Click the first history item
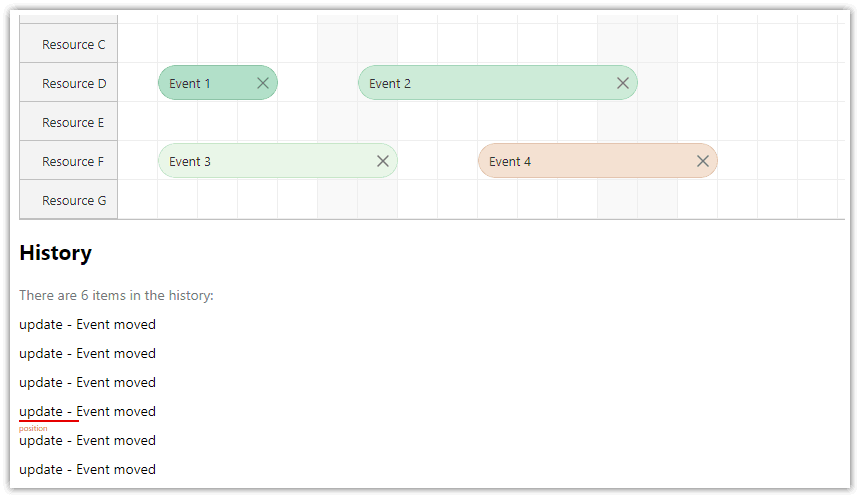This screenshot has width=860, height=498. pyautogui.click(x=87, y=325)
